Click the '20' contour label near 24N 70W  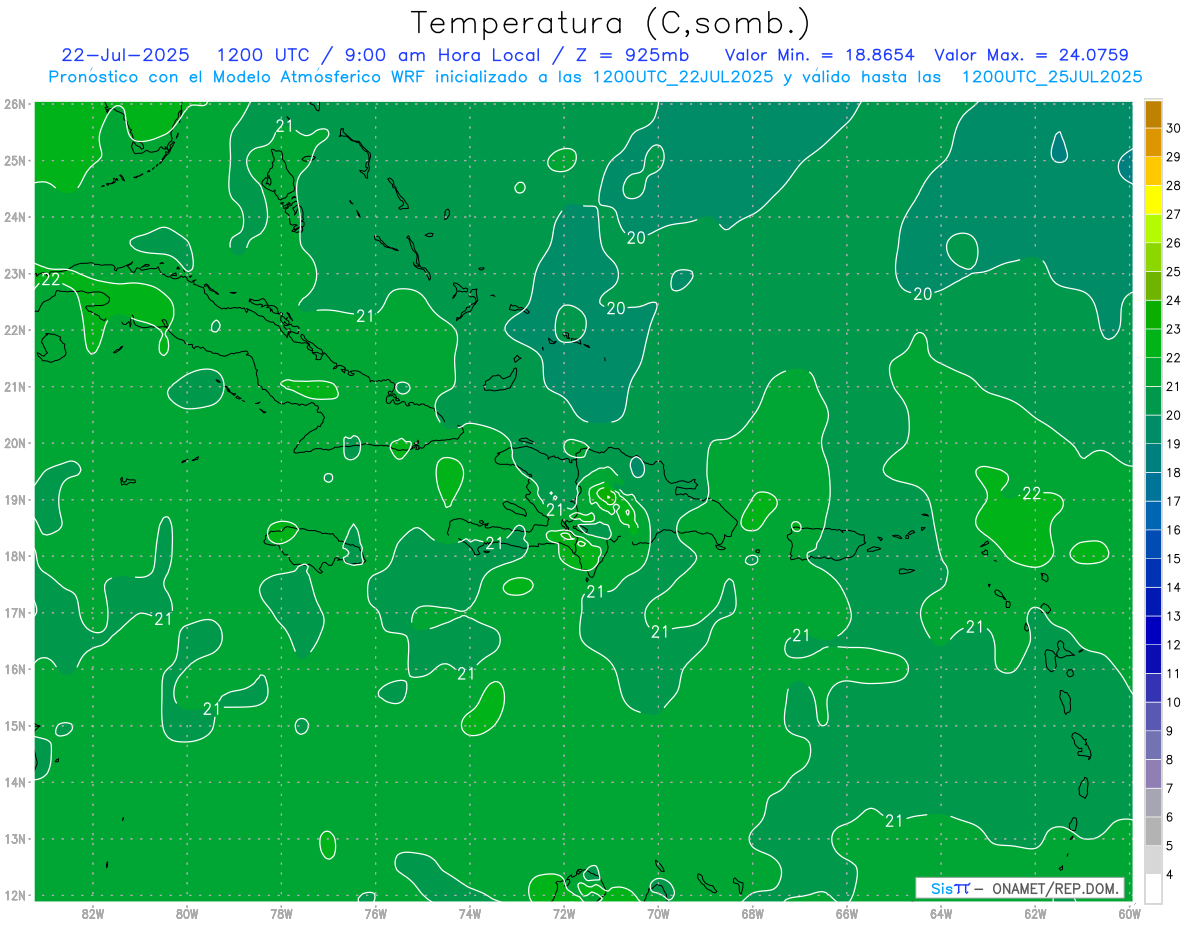click(636, 238)
